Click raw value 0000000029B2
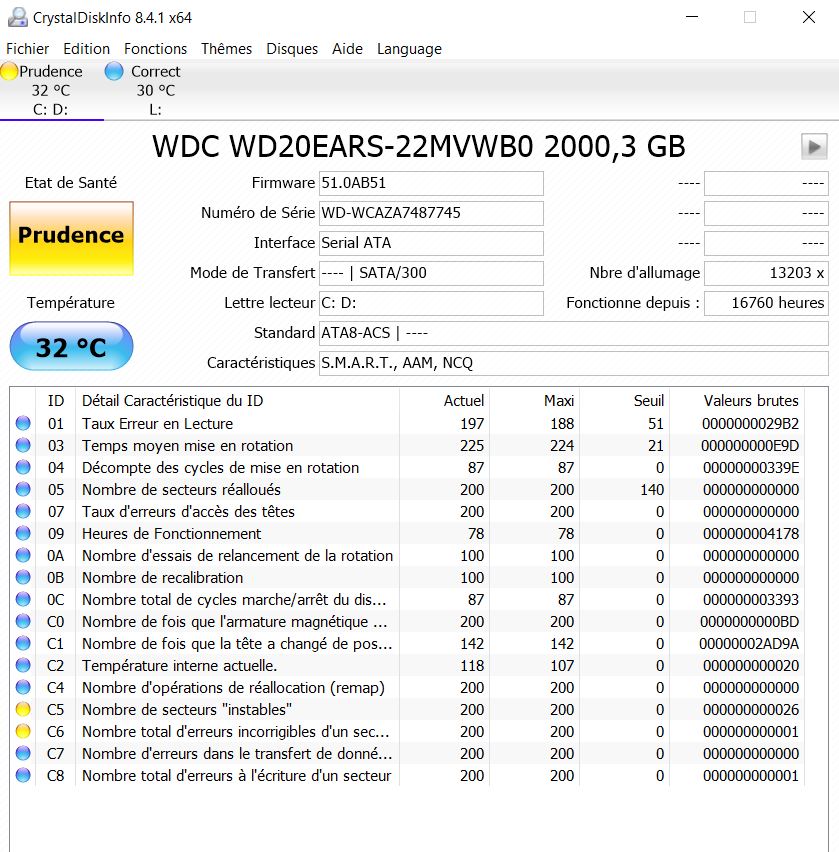Viewport: 839px width, 852px height. pos(750,424)
